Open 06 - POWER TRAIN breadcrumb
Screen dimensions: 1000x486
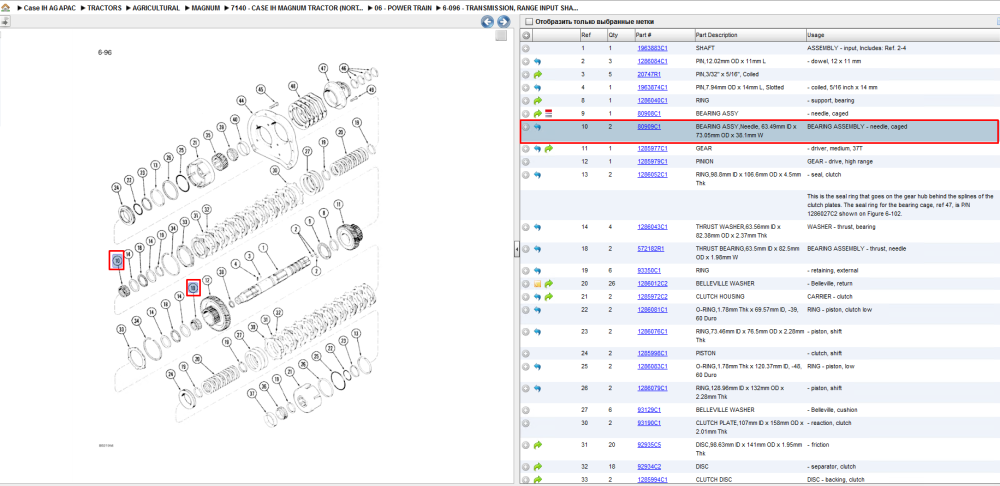pos(403,8)
